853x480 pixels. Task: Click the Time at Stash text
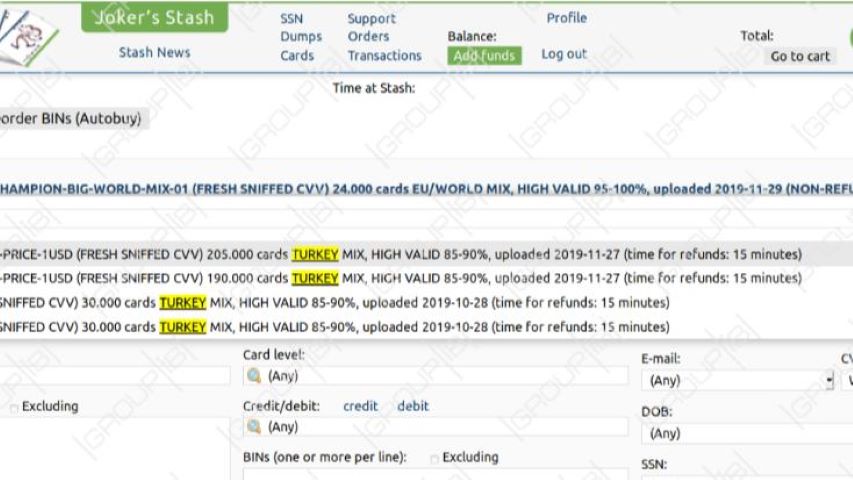pos(374,88)
